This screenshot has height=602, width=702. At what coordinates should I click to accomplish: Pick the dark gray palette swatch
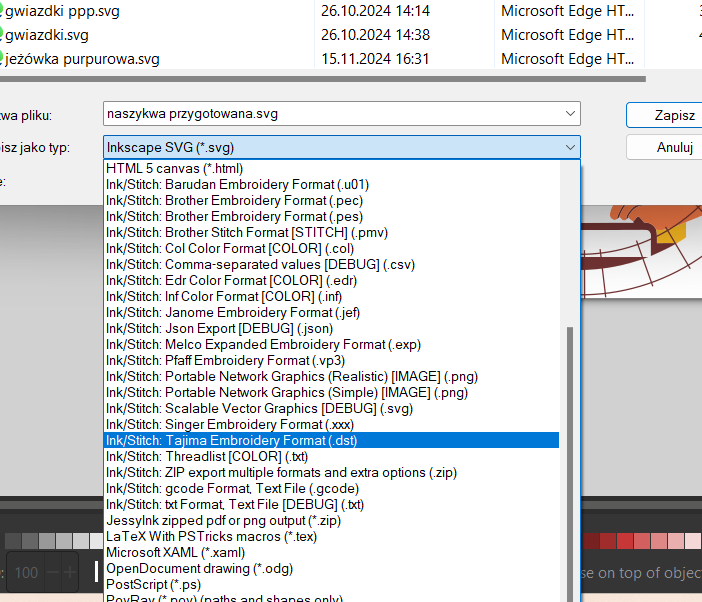(x=13, y=541)
